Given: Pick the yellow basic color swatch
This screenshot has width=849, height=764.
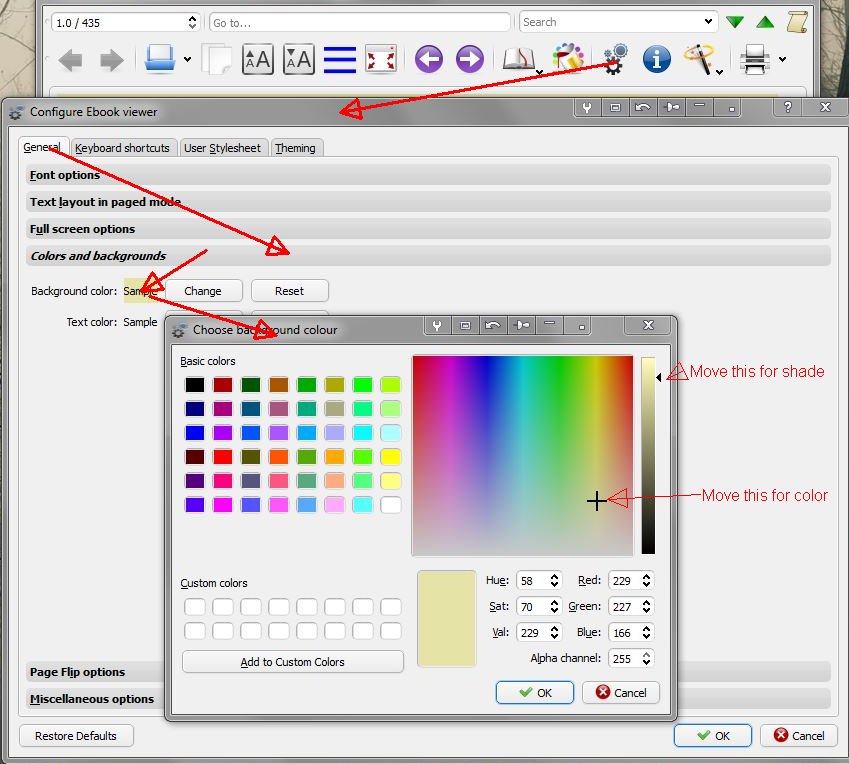Looking at the screenshot, I should 390,456.
